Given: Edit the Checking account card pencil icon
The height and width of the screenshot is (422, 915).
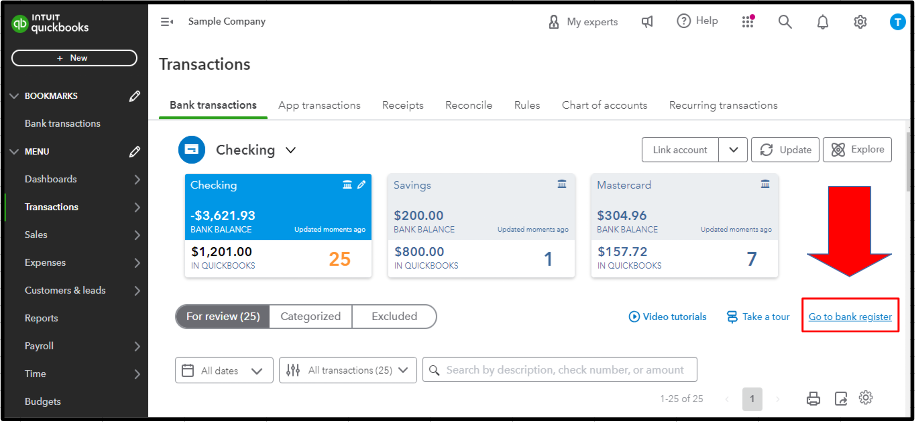Looking at the screenshot, I should pyautogui.click(x=362, y=185).
